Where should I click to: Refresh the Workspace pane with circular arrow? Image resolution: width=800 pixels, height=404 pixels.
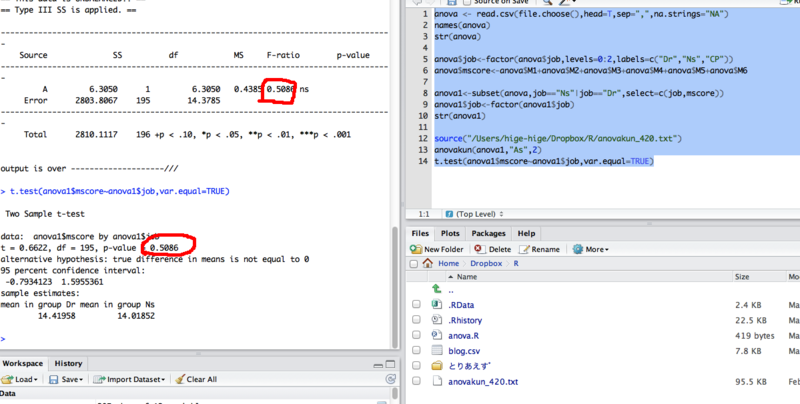390,379
